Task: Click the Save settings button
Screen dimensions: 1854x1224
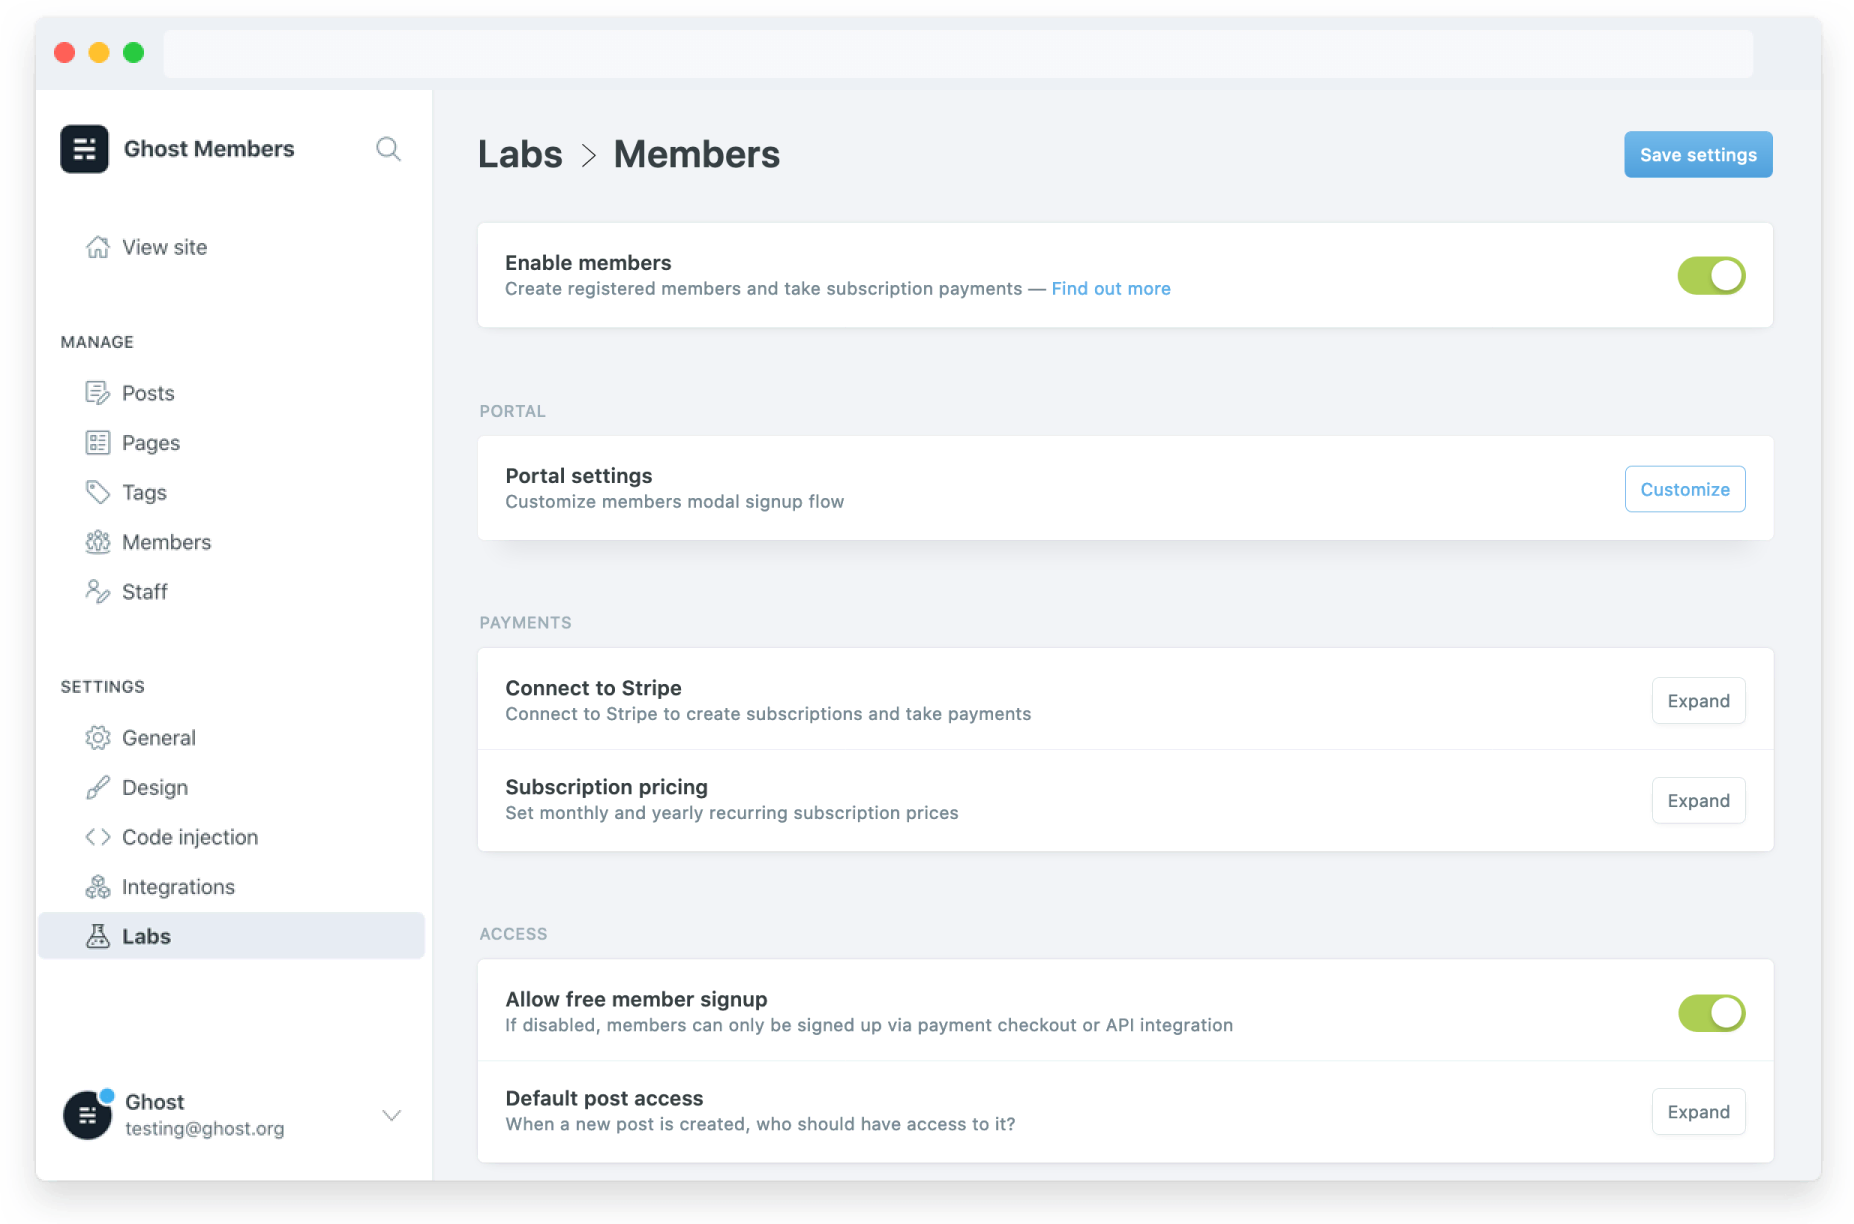Action: pyautogui.click(x=1697, y=154)
